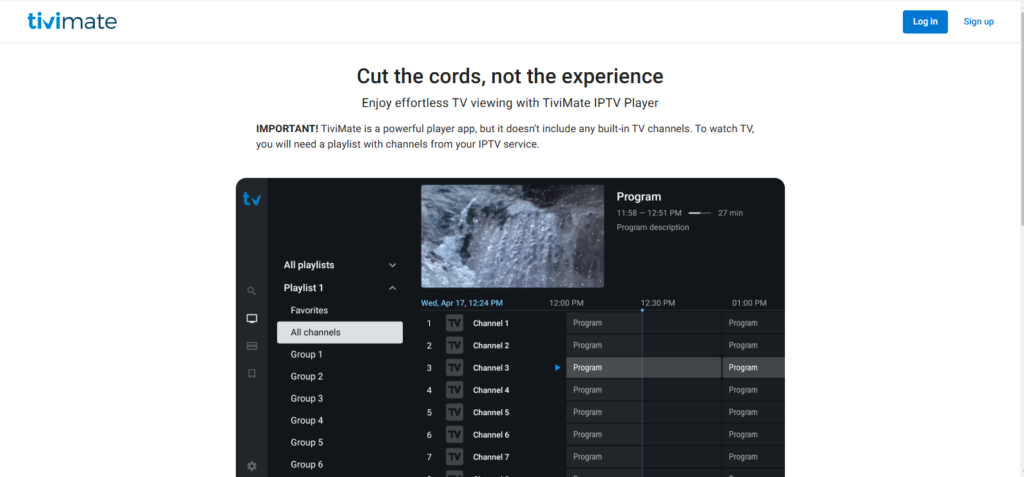Click the 12:00 PM timeline header
Image resolution: width=1024 pixels, height=477 pixels.
[x=566, y=303]
